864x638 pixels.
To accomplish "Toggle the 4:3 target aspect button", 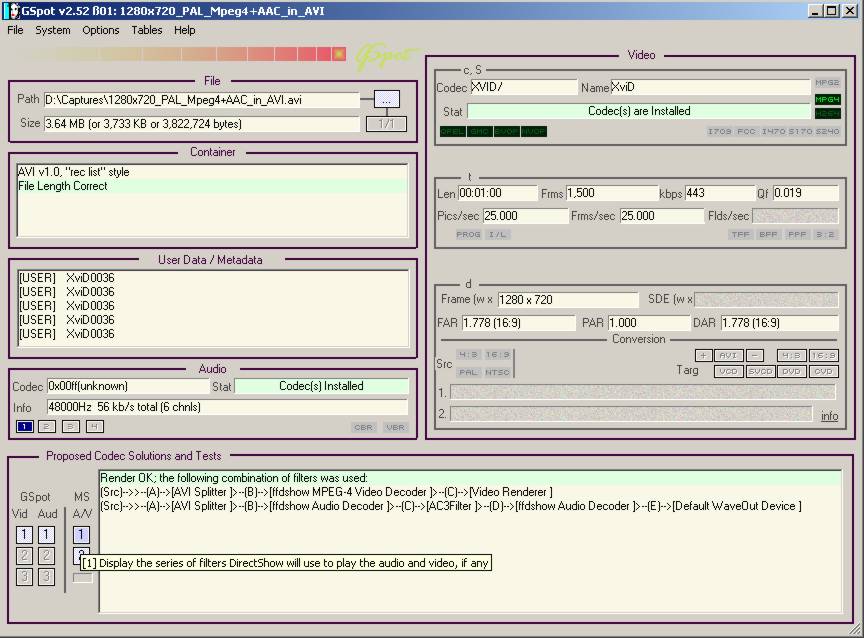I will tap(792, 355).
